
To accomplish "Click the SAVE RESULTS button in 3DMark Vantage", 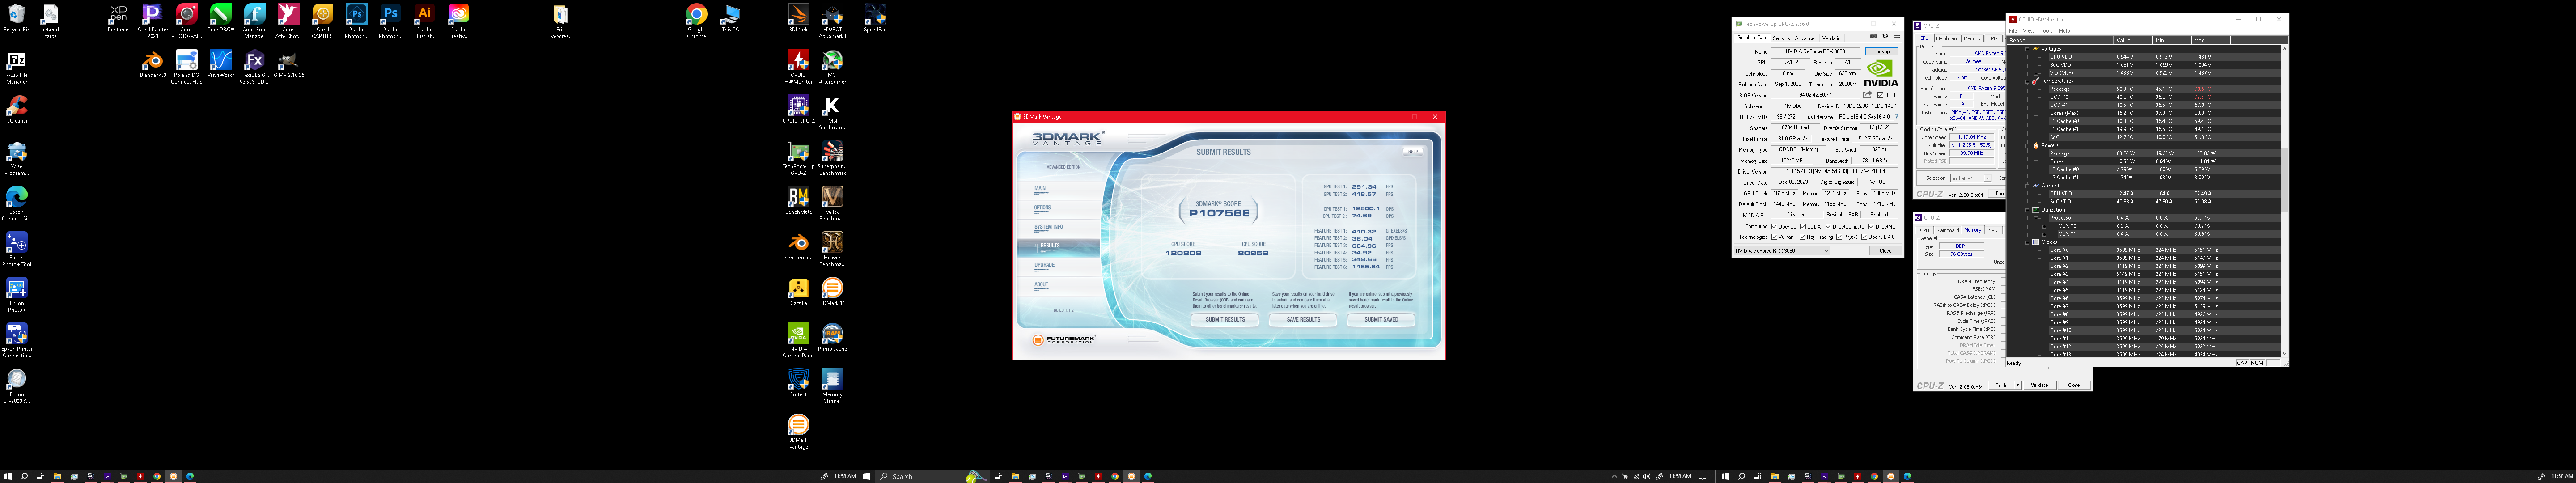I will (x=1303, y=320).
